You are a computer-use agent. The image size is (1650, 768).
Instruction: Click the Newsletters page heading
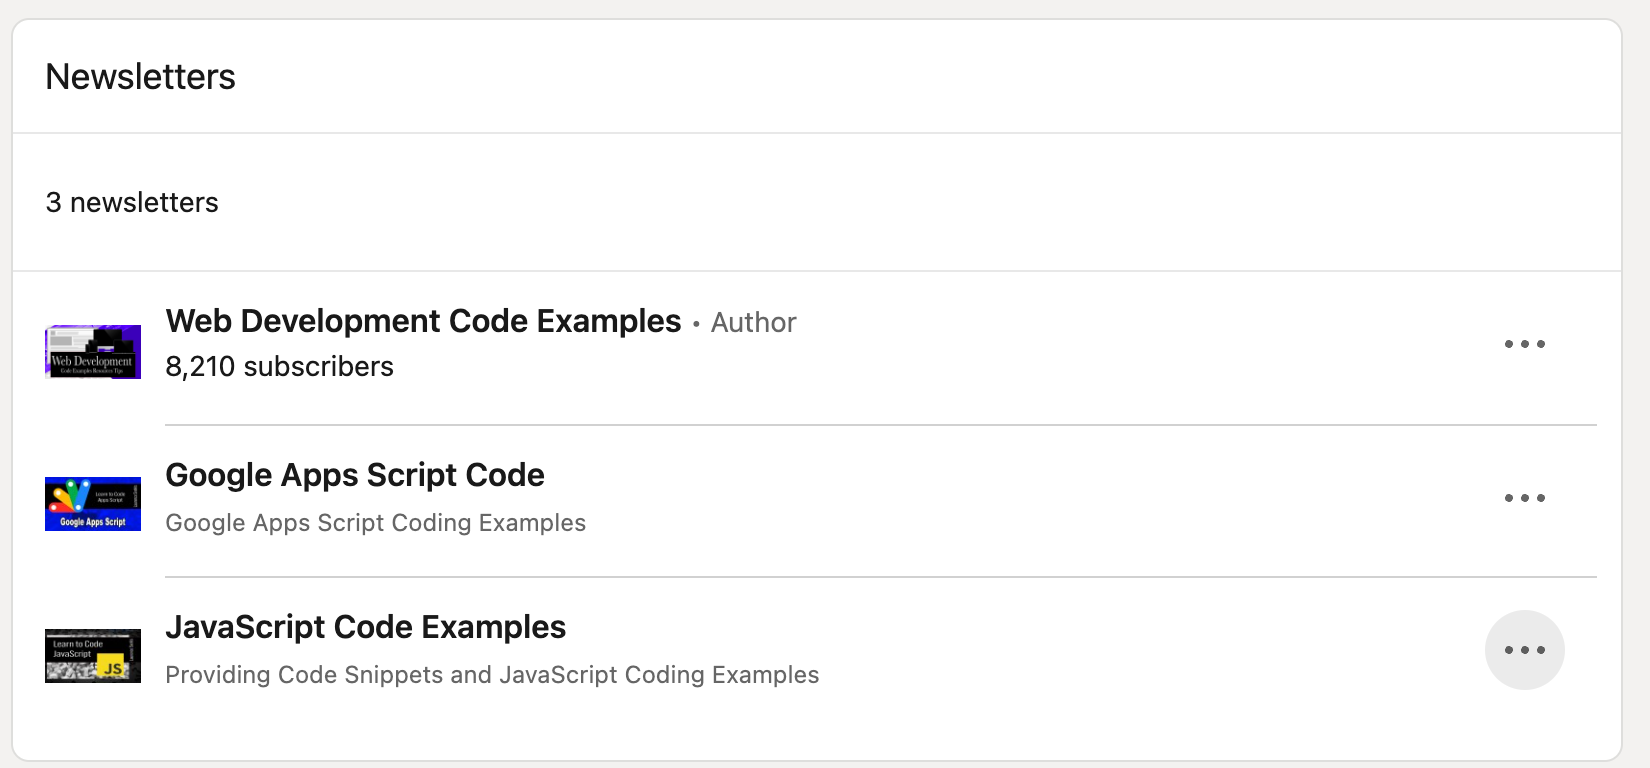(140, 76)
